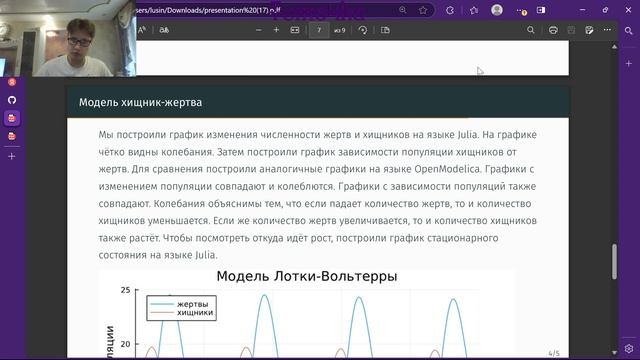Click the Read aloud icon in PDF toolbar
Viewport: 640px width, 360px height.
click(142, 30)
